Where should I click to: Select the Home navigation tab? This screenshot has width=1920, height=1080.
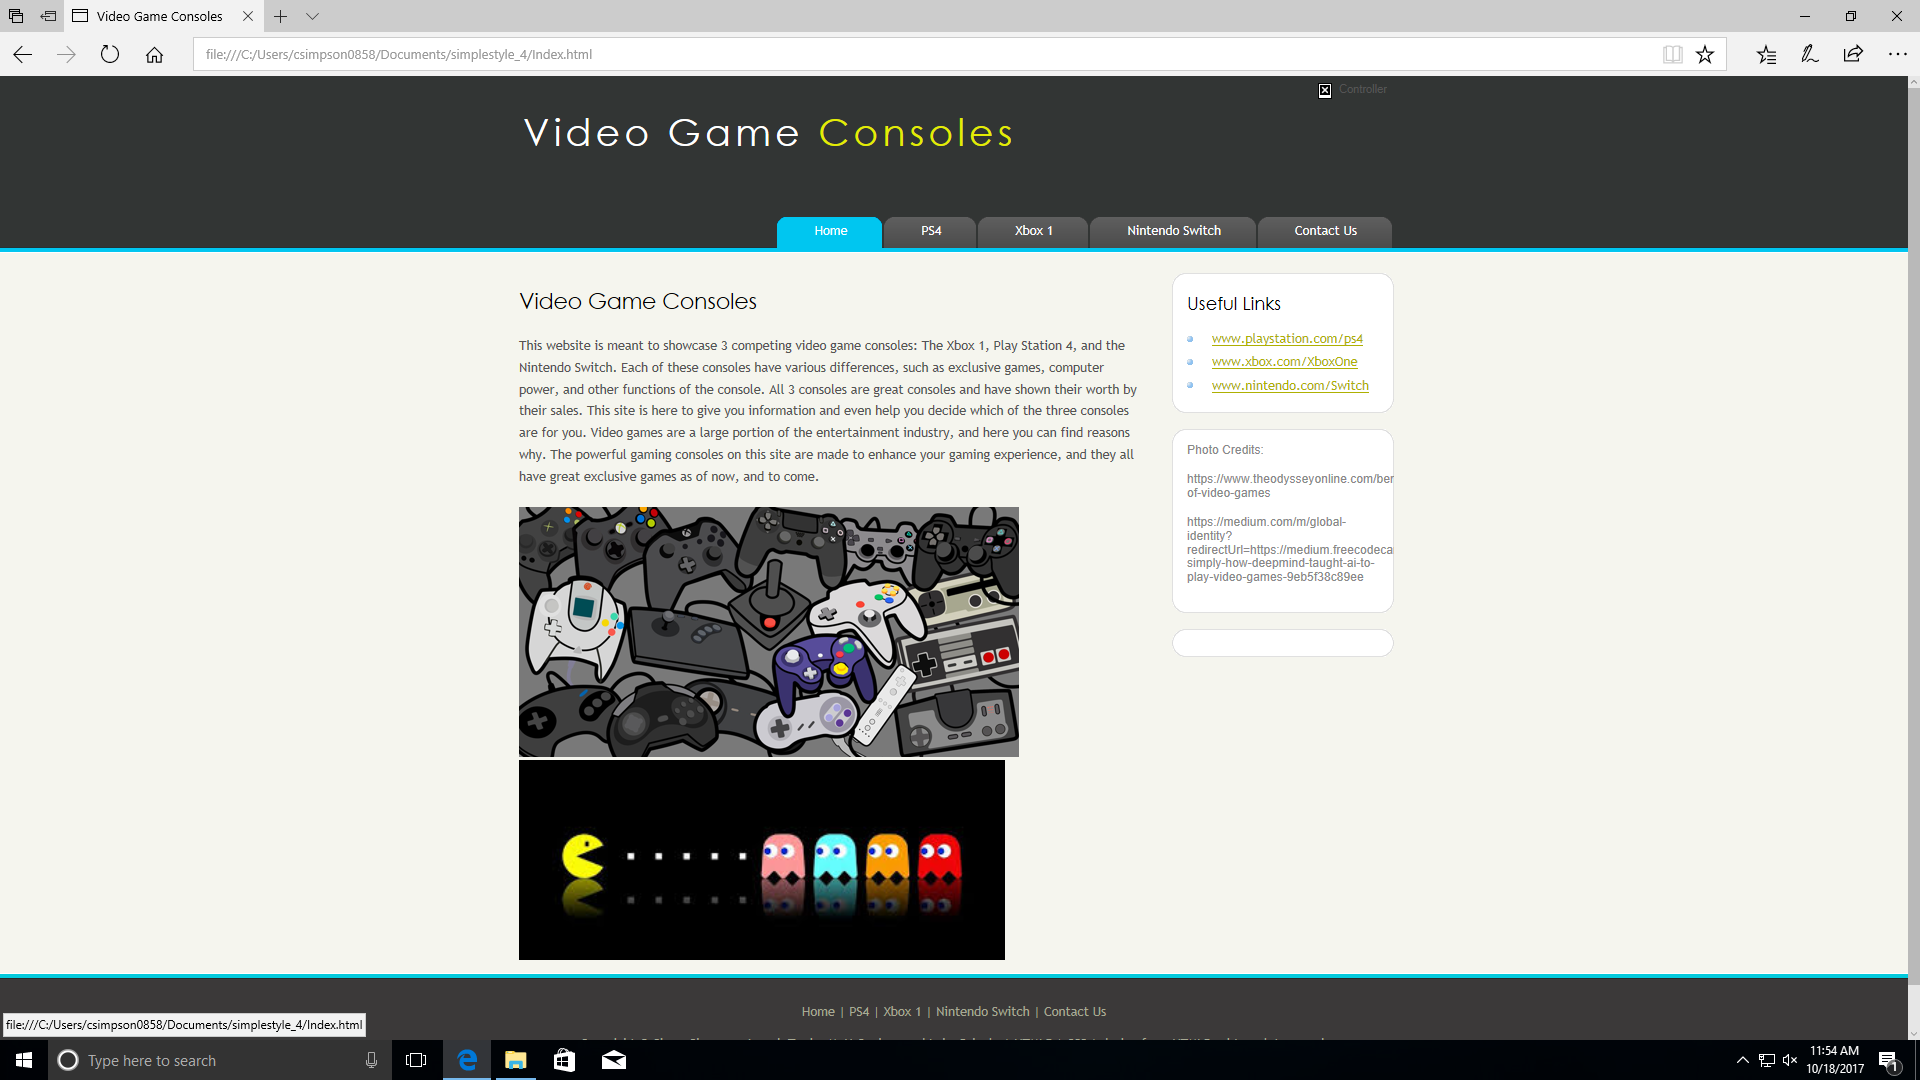point(829,231)
